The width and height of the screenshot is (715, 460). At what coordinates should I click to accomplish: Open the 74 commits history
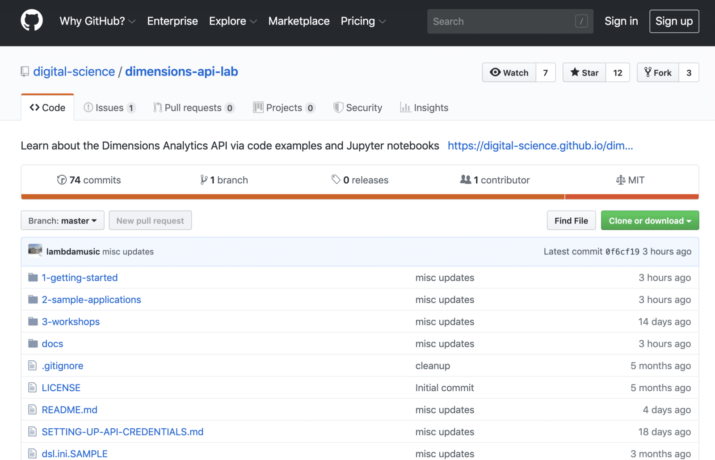(x=89, y=180)
